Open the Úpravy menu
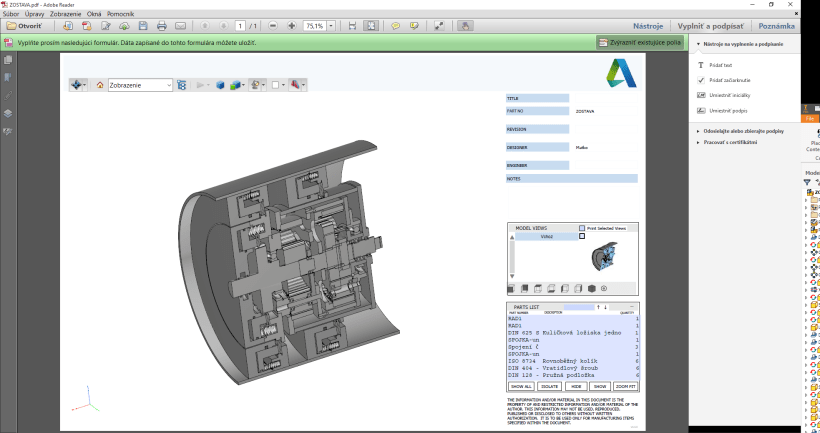This screenshot has width=820, height=433. [x=35, y=14]
